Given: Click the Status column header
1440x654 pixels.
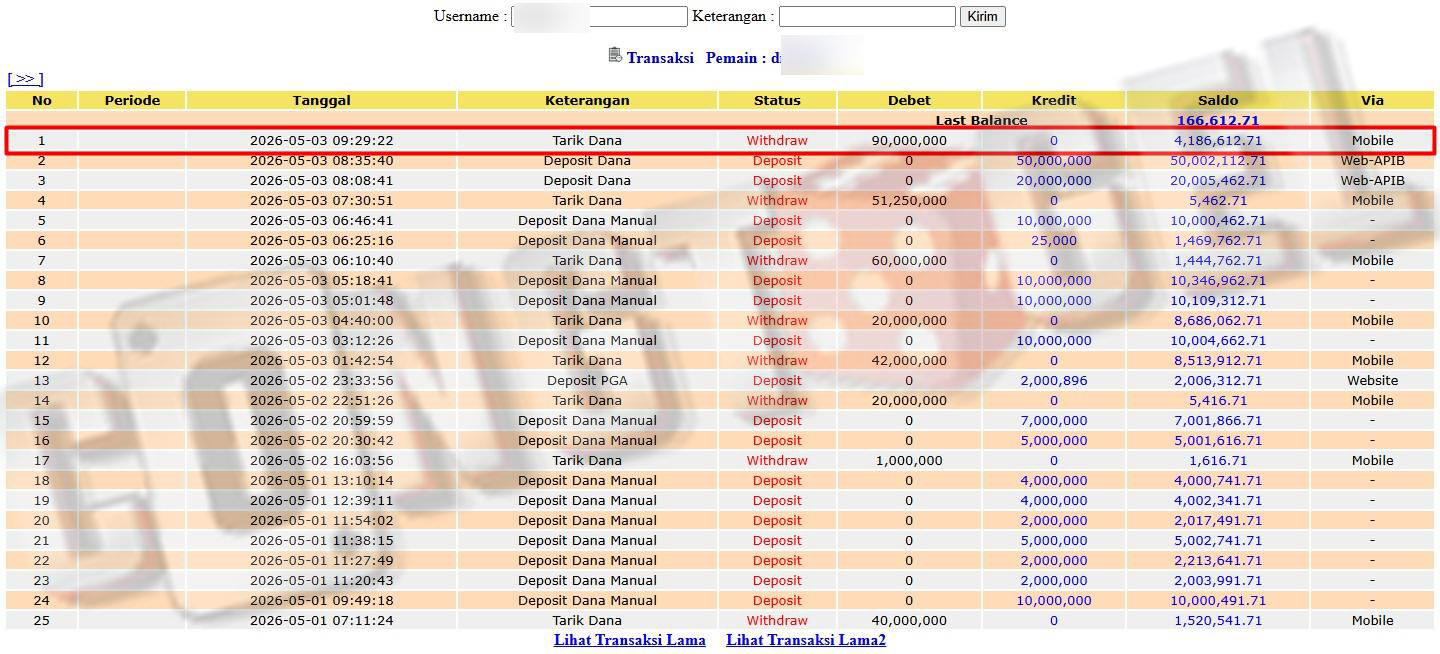Looking at the screenshot, I should (x=777, y=100).
